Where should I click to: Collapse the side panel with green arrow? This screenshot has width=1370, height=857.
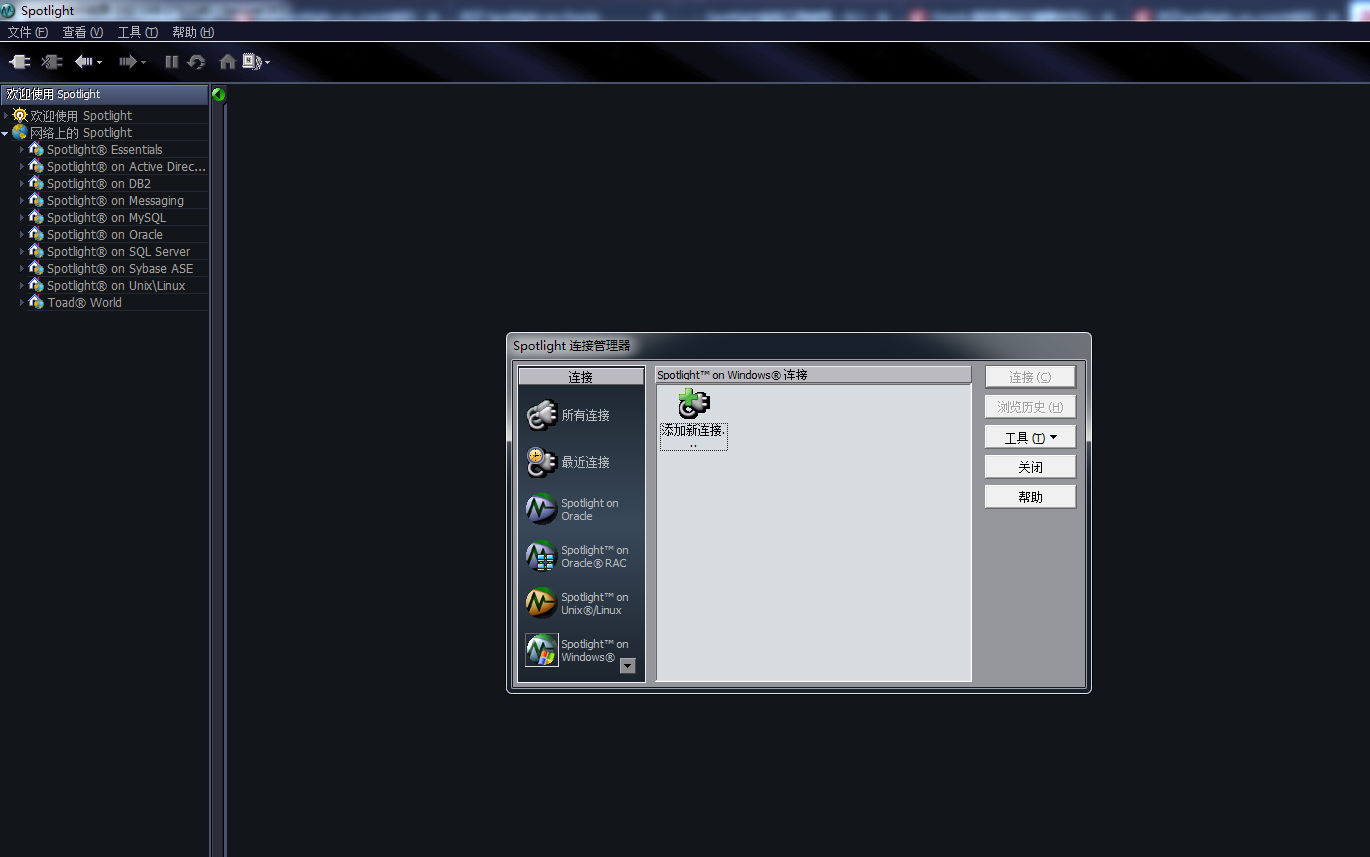click(218, 94)
